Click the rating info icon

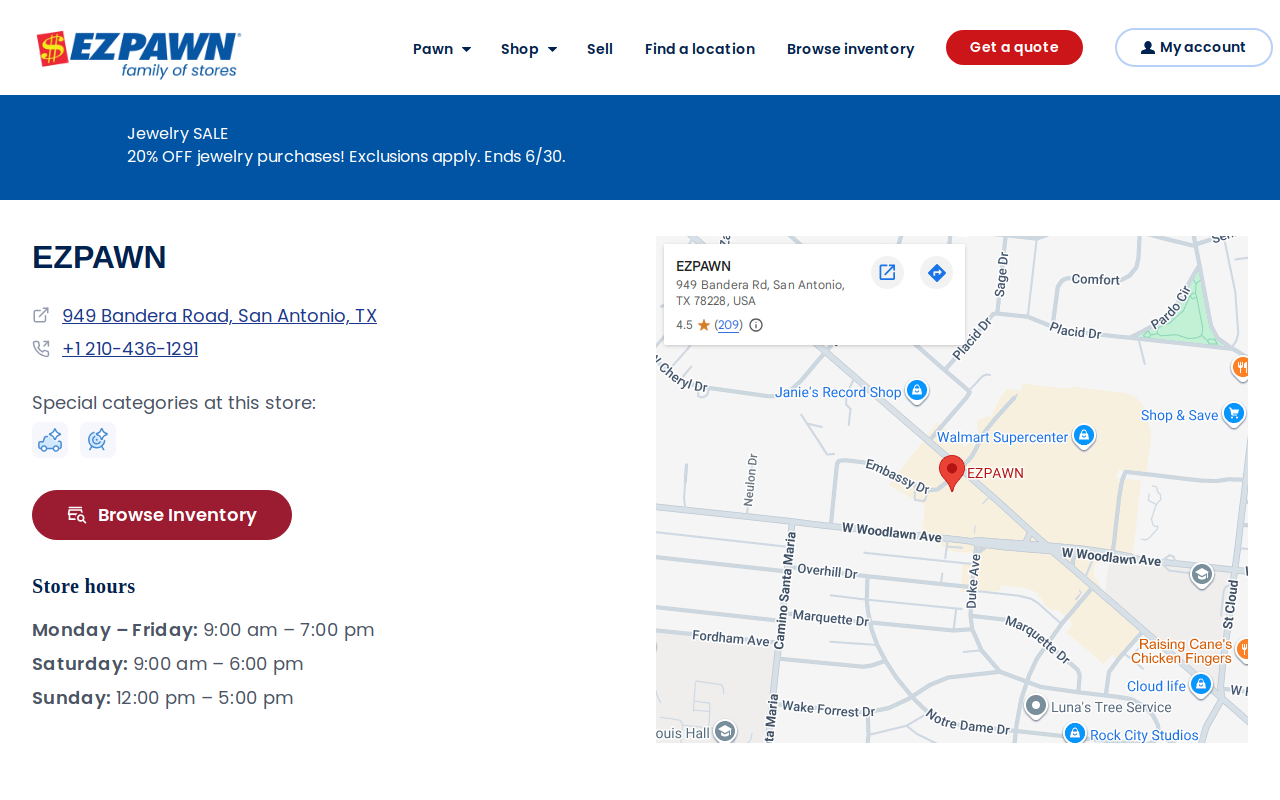coord(756,325)
